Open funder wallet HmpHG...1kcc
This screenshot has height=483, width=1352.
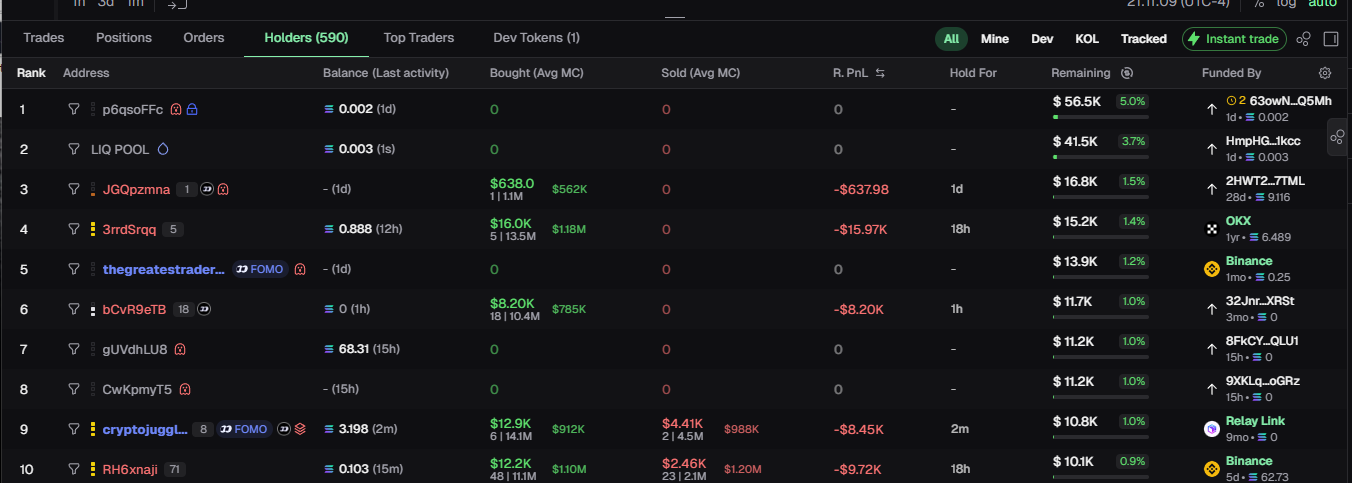pos(1263,141)
